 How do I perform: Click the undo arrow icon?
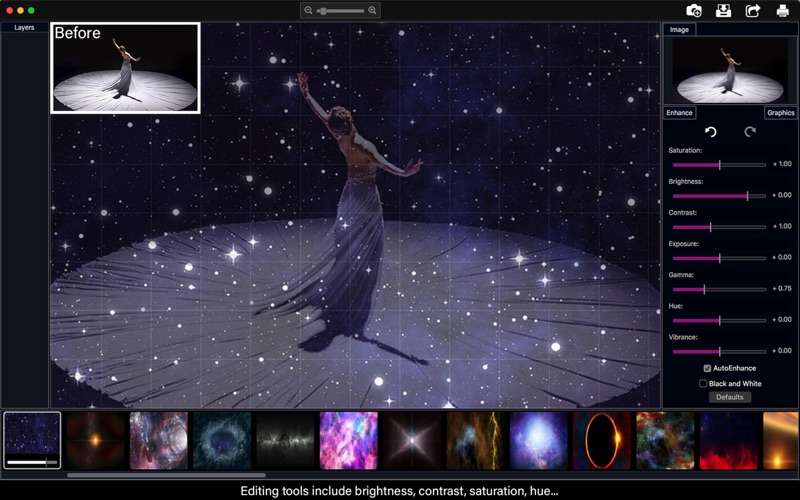711,132
